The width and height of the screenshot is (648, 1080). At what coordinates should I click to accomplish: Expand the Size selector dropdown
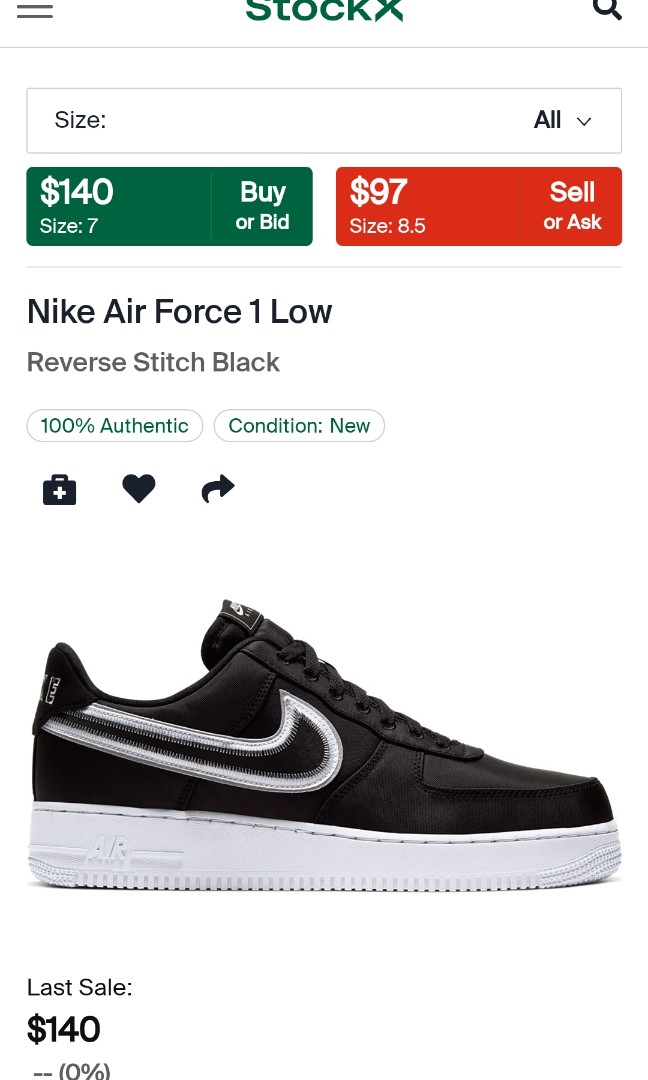(324, 120)
